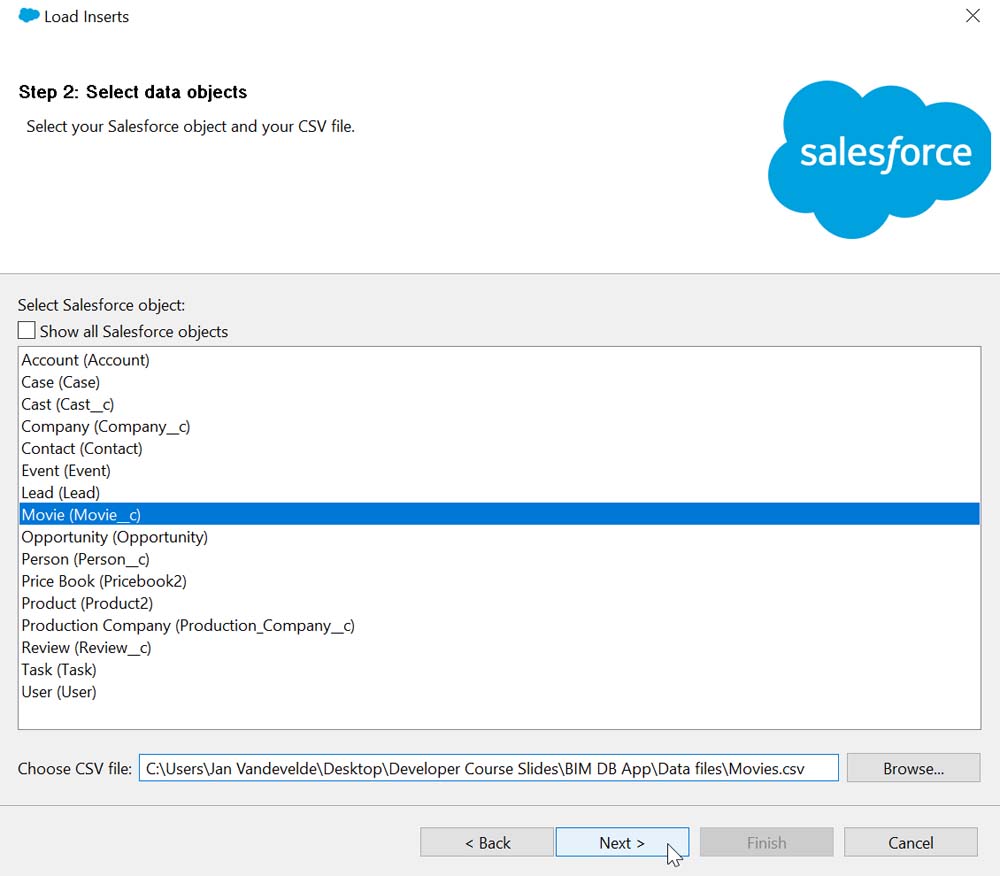Select Lead (Lead) object
The height and width of the screenshot is (876, 1000).
(61, 492)
